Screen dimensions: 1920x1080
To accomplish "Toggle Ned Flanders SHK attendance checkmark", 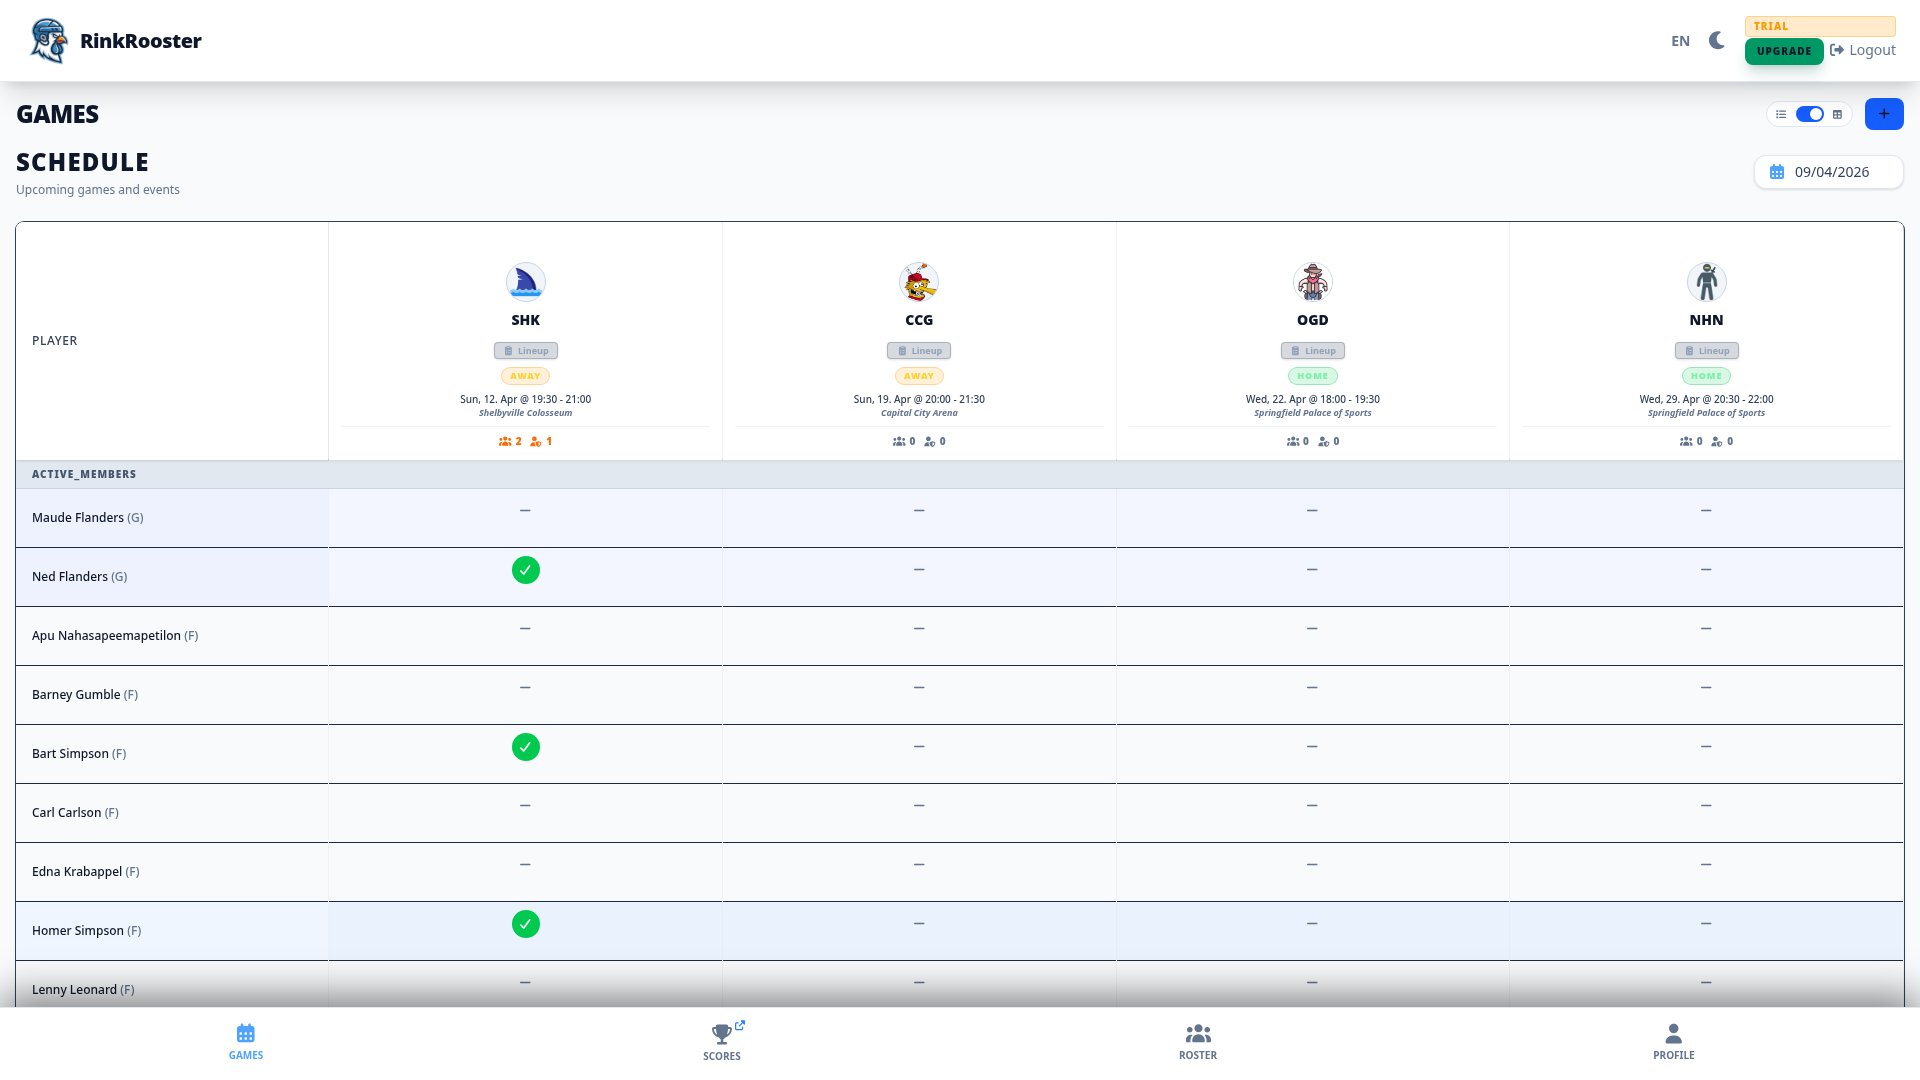I will (x=525, y=570).
